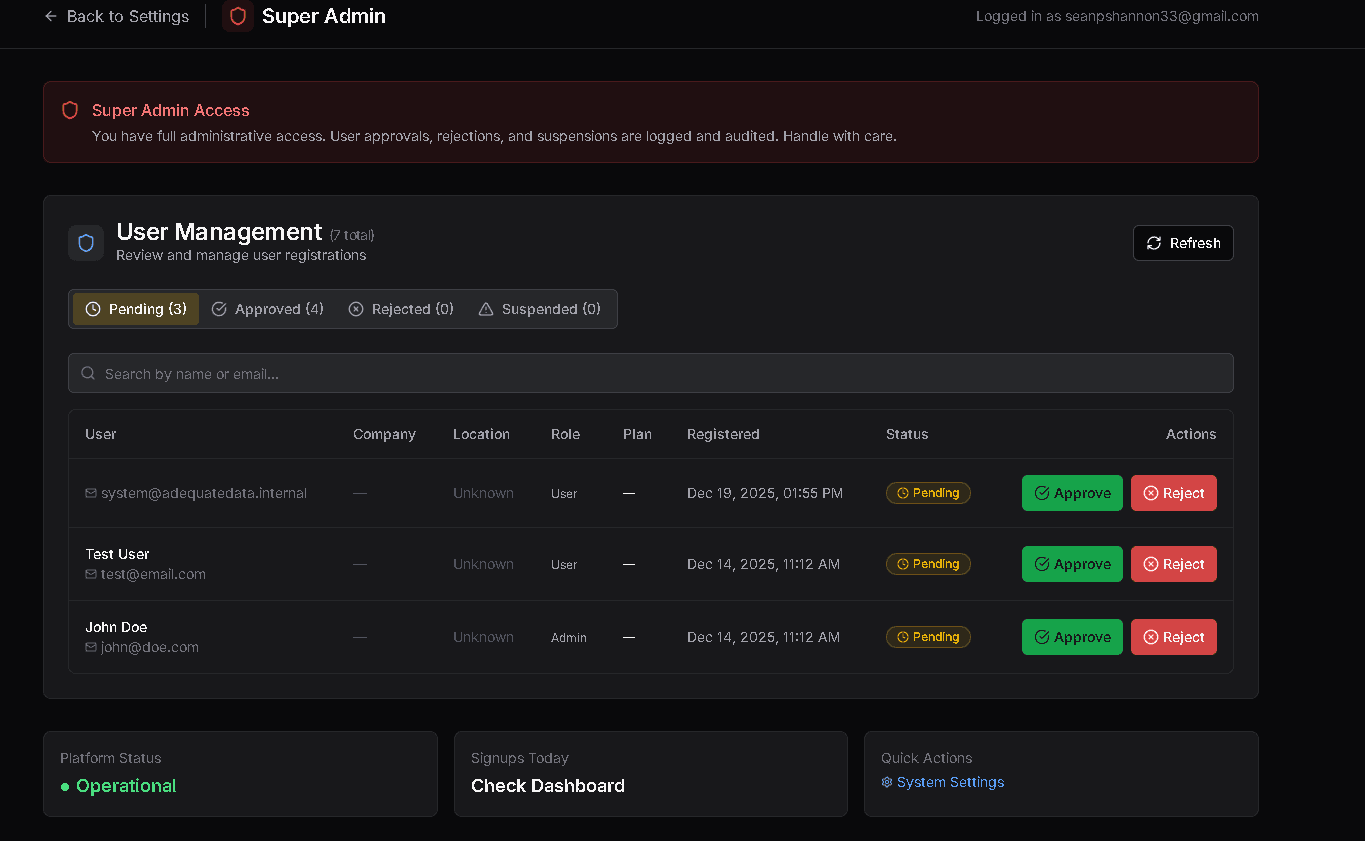Reject John Doe's registration
This screenshot has width=1365, height=841.
point(1174,637)
